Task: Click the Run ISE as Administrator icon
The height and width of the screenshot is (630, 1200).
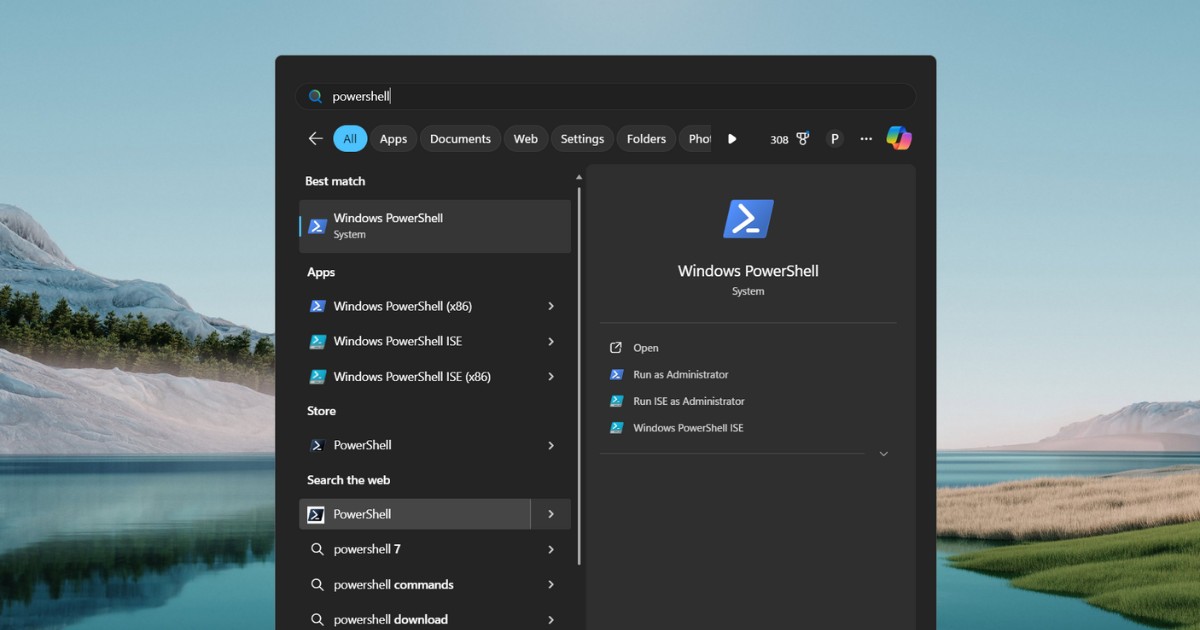Action: 616,401
